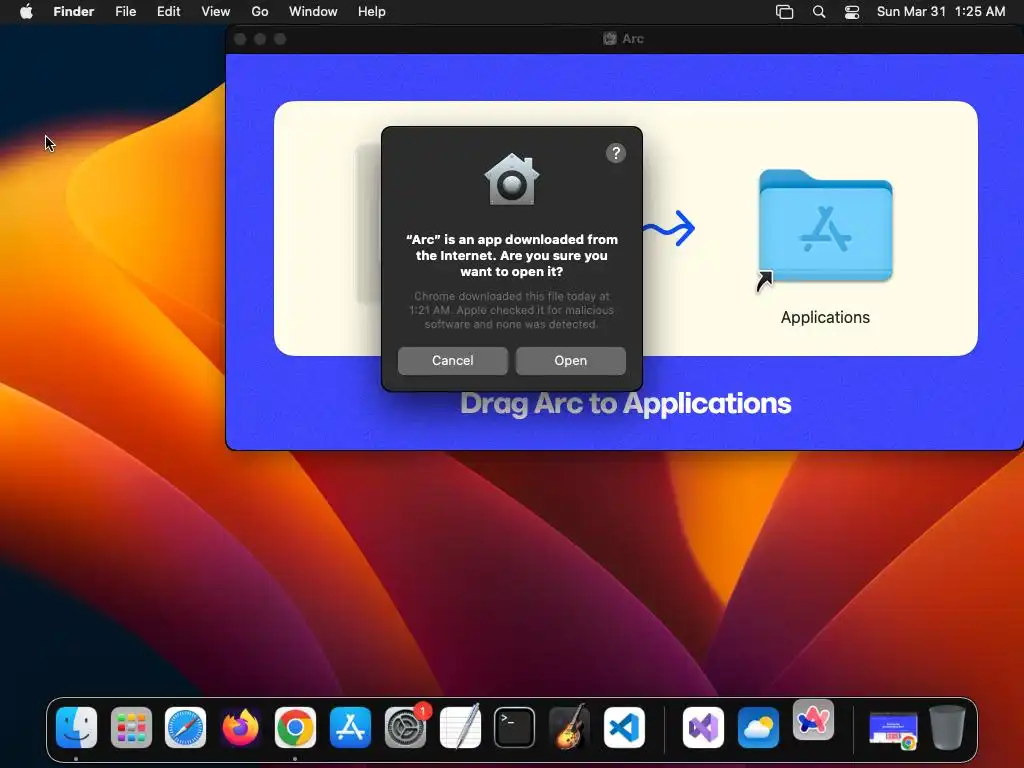Image resolution: width=1024 pixels, height=768 pixels.
Task: Open the Finder menu
Action: point(74,12)
